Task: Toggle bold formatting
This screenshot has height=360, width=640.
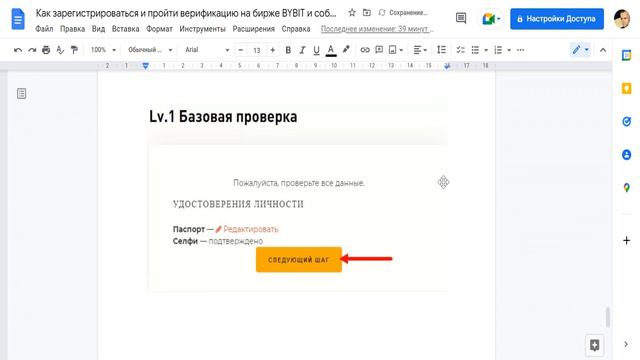Action: 288,50
